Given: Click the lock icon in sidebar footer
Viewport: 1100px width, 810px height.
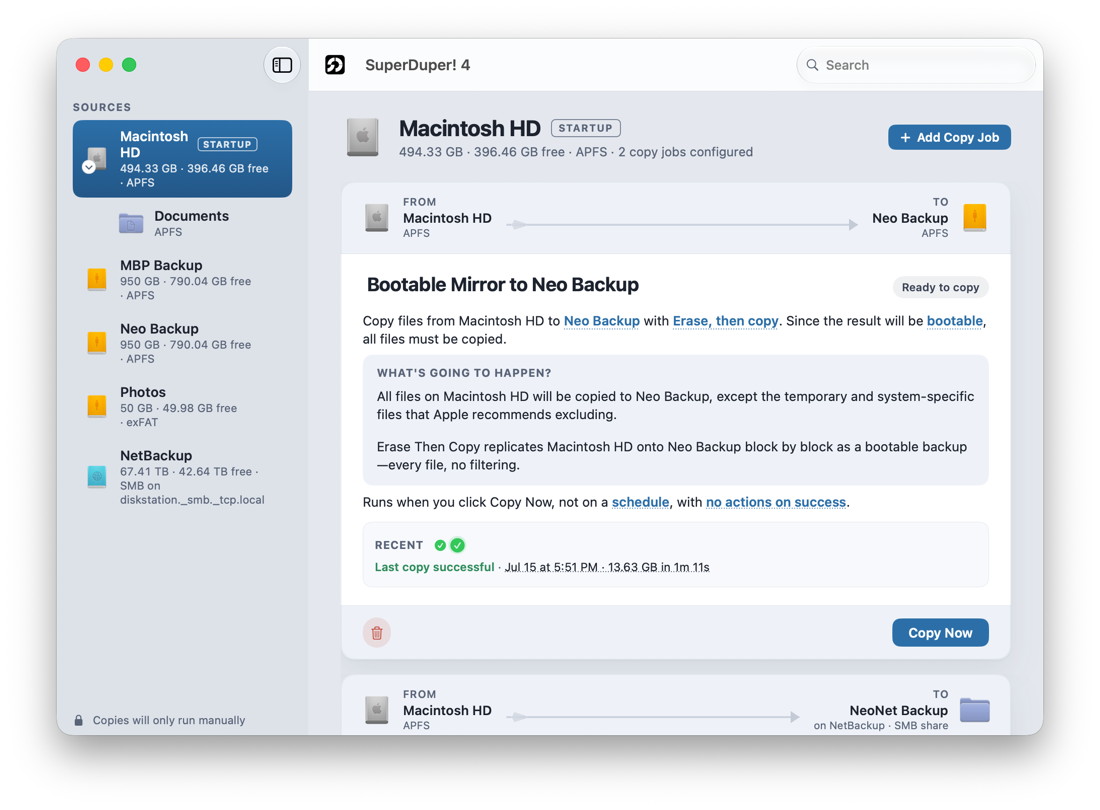Looking at the screenshot, I should coord(79,720).
